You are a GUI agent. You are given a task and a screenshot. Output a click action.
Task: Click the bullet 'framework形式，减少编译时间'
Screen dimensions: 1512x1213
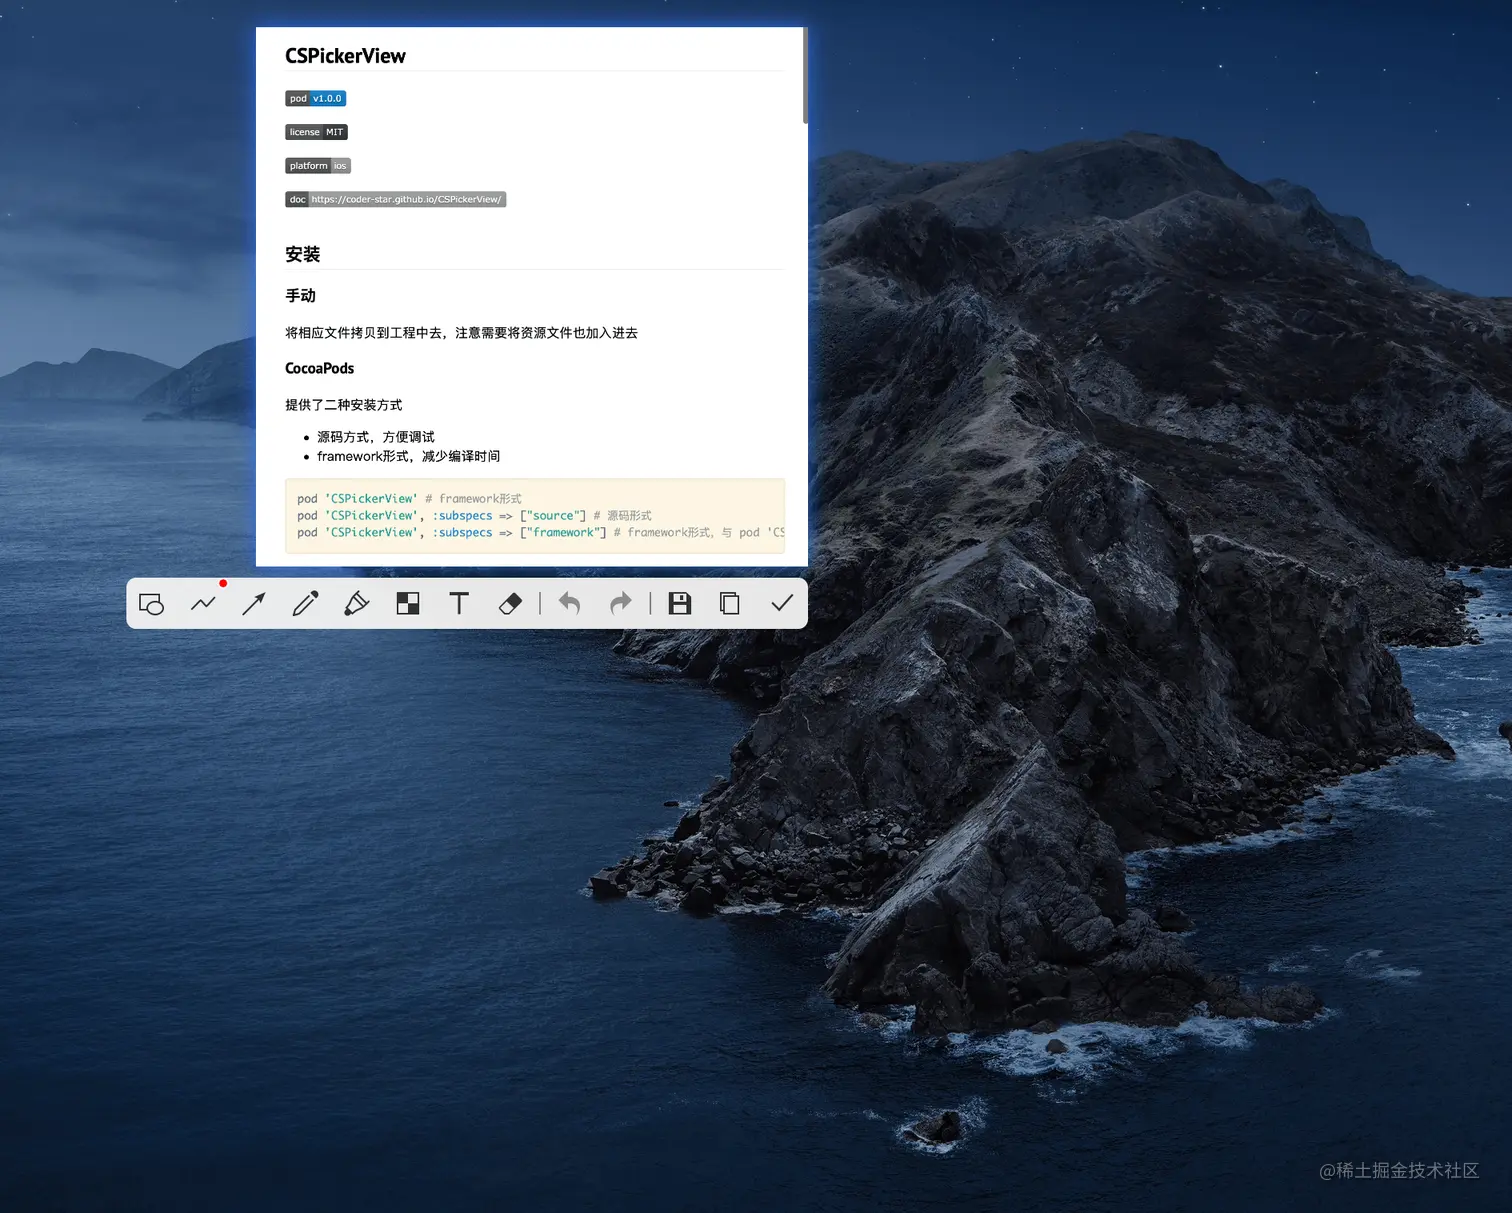tap(409, 456)
